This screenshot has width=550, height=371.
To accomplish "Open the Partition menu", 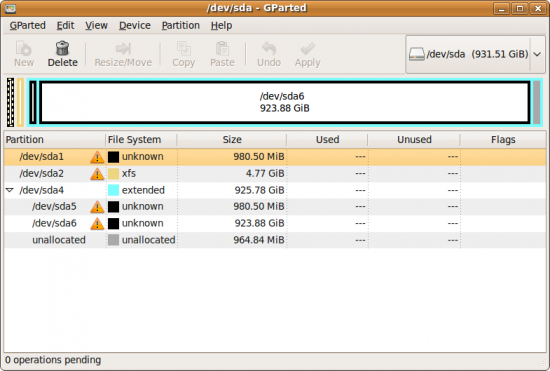I will pos(181,26).
